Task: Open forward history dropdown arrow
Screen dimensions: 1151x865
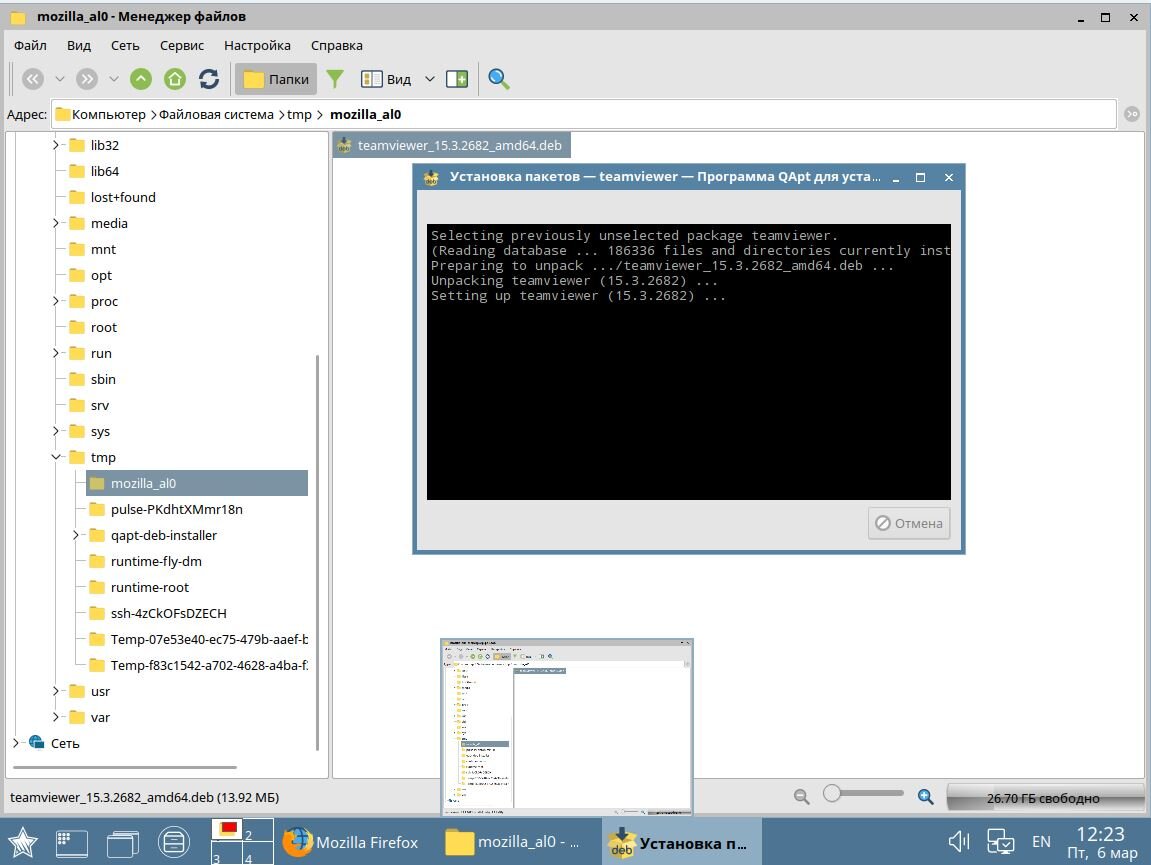Action: 114,79
